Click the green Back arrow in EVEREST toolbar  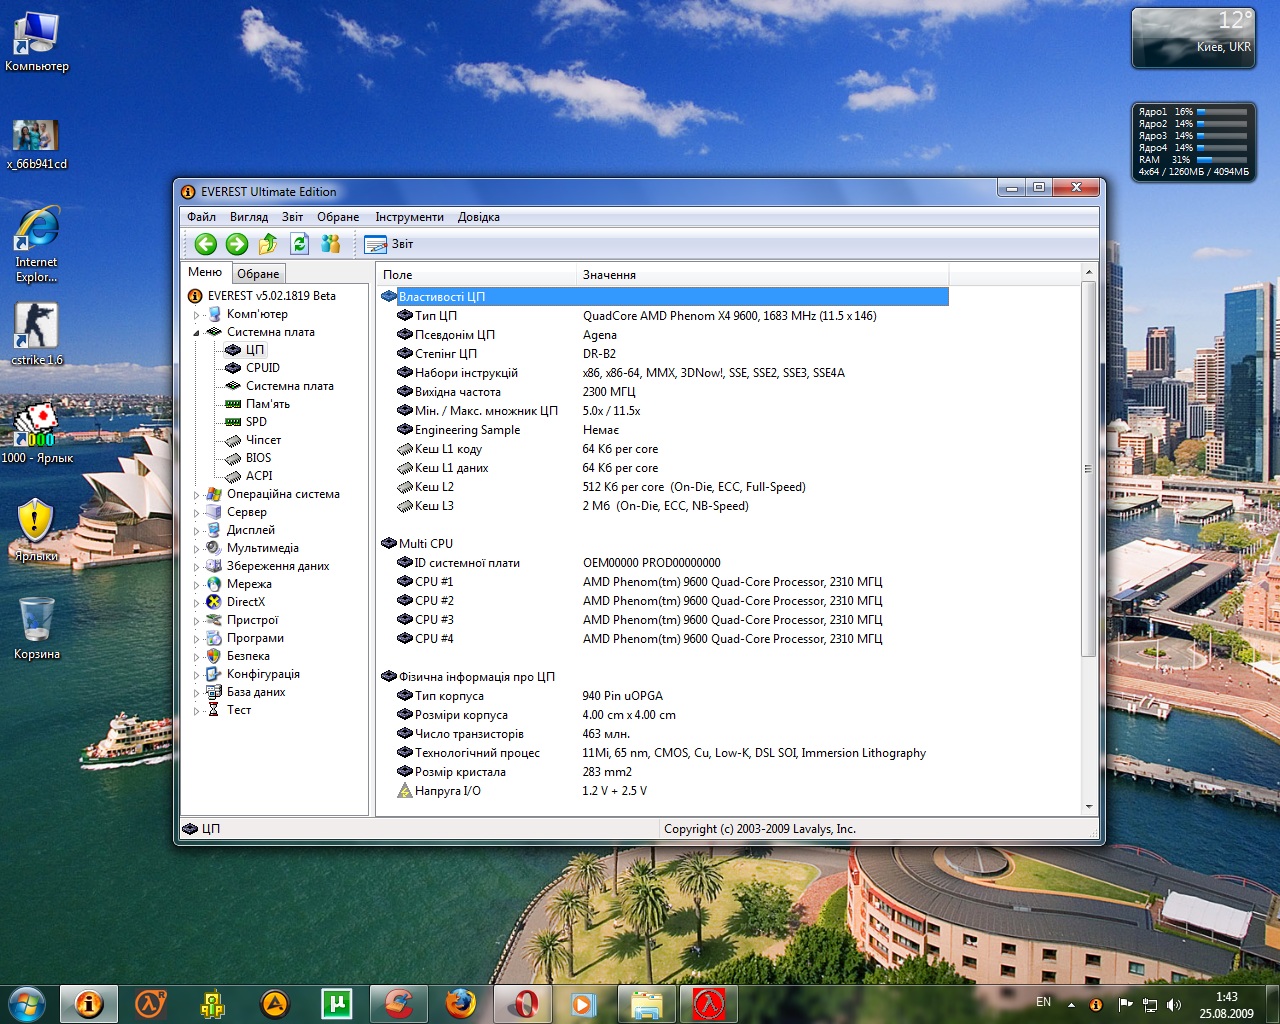206,244
